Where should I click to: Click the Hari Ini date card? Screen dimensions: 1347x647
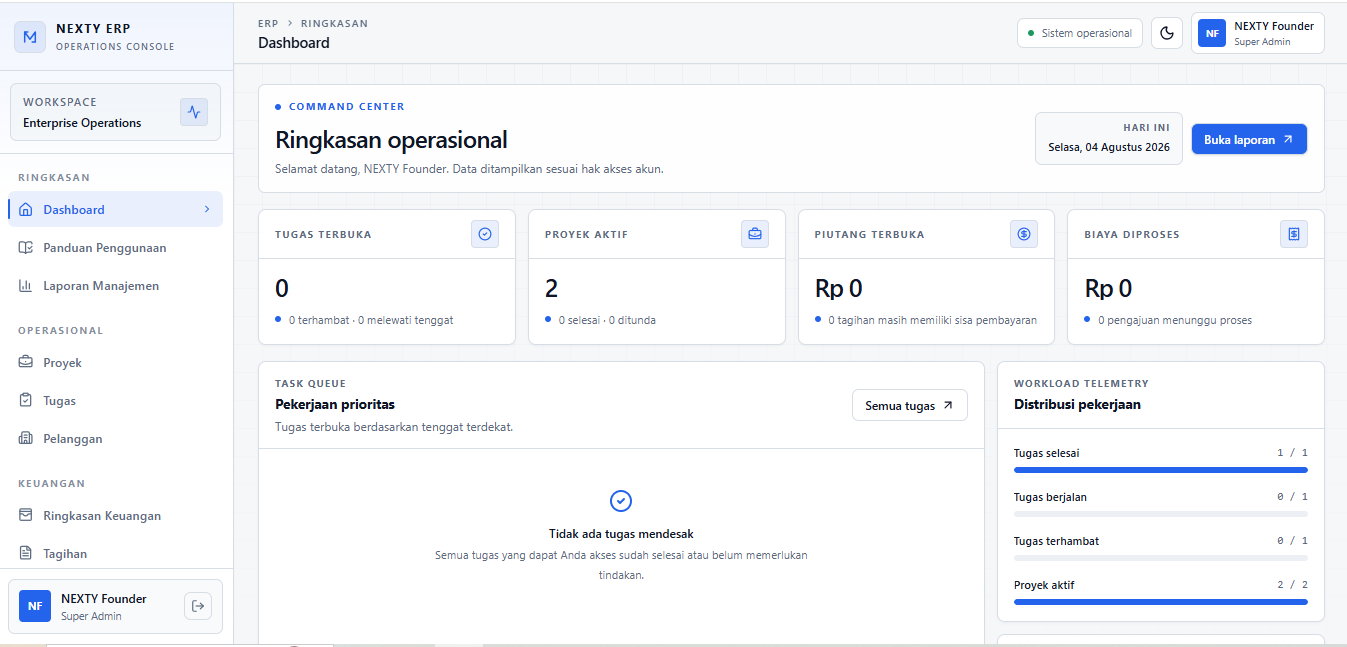1109,138
